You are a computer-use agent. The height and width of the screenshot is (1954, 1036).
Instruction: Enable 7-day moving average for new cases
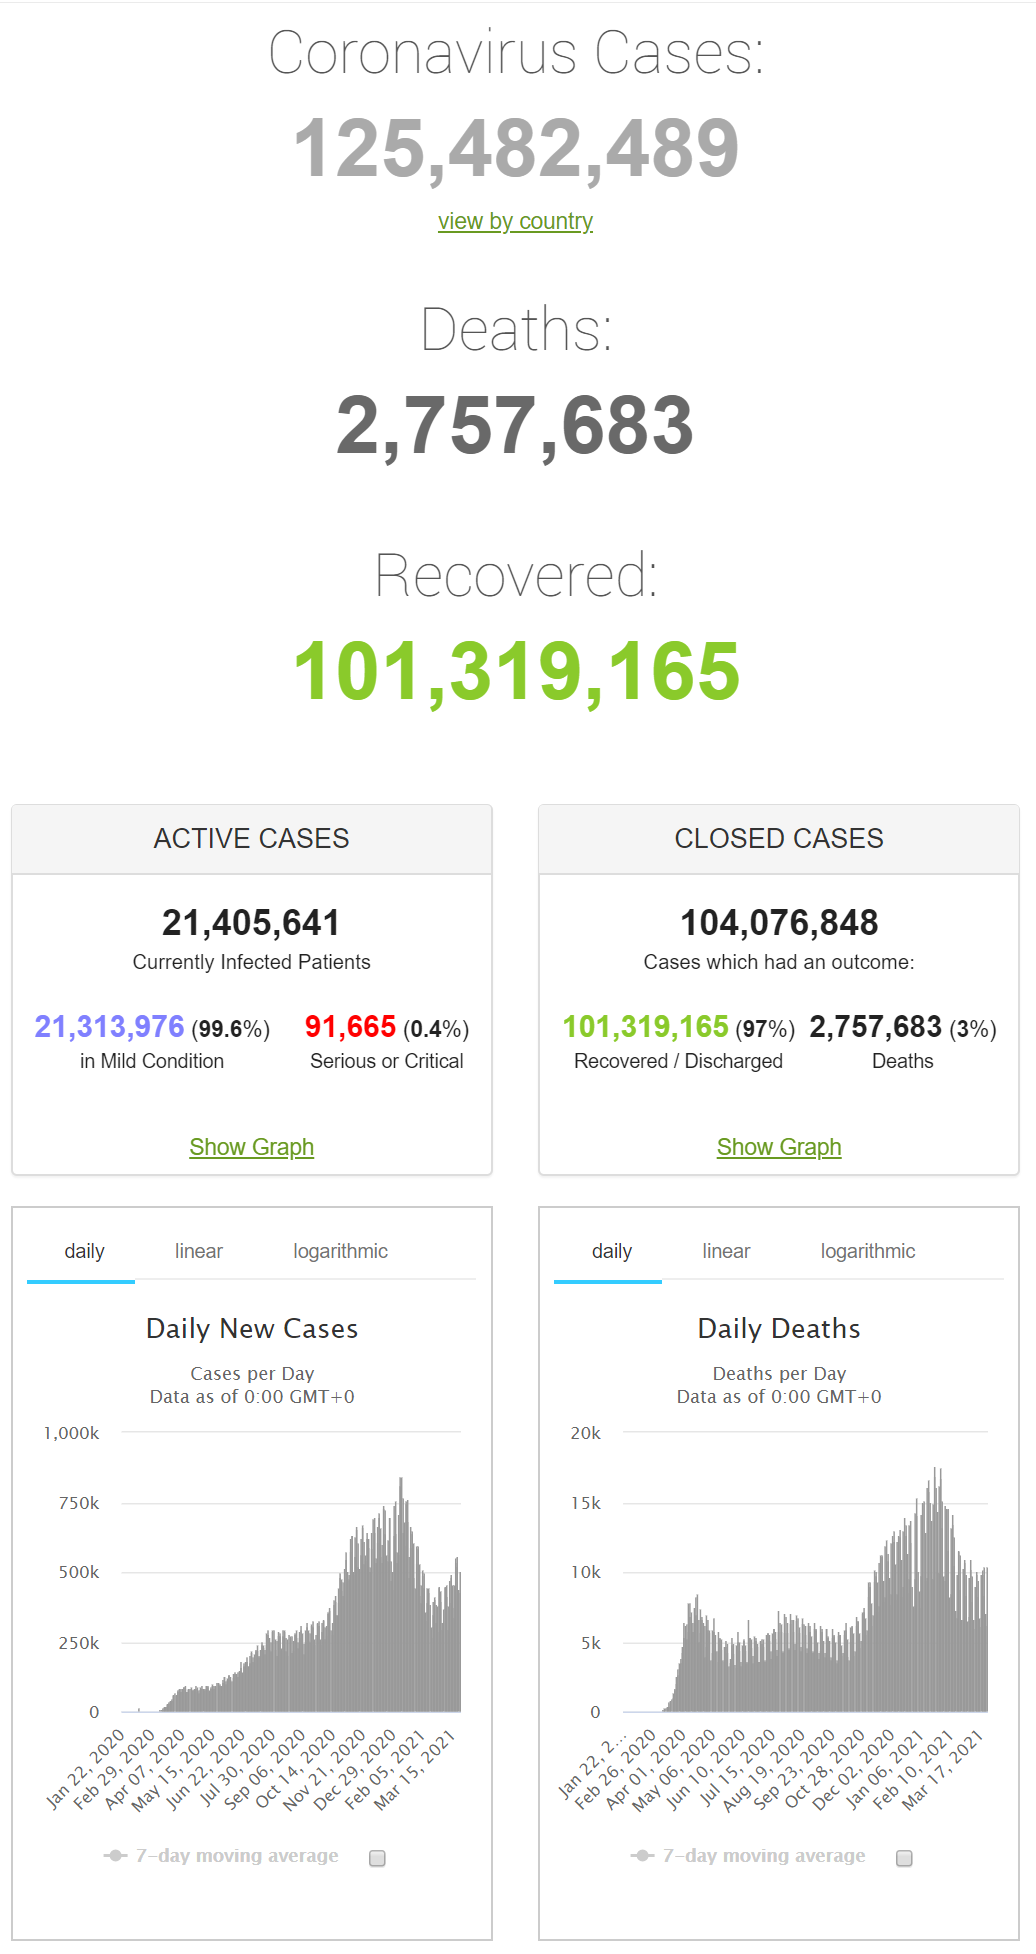pyautogui.click(x=377, y=1858)
